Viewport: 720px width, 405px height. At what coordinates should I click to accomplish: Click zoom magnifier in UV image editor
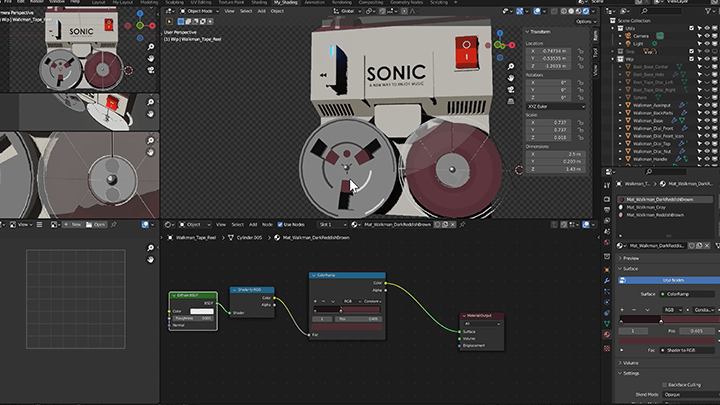click(151, 248)
